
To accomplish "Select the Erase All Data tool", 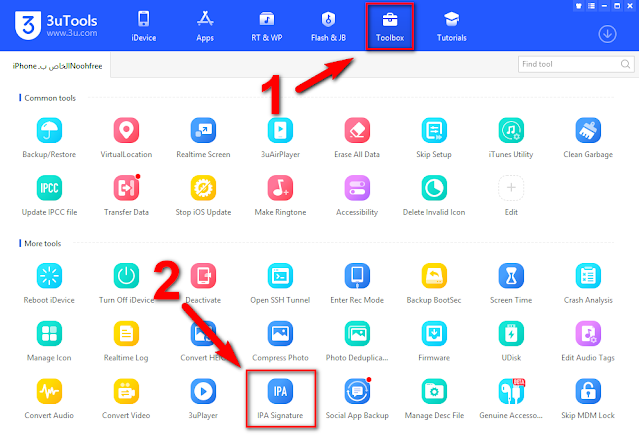I will 357,130.
